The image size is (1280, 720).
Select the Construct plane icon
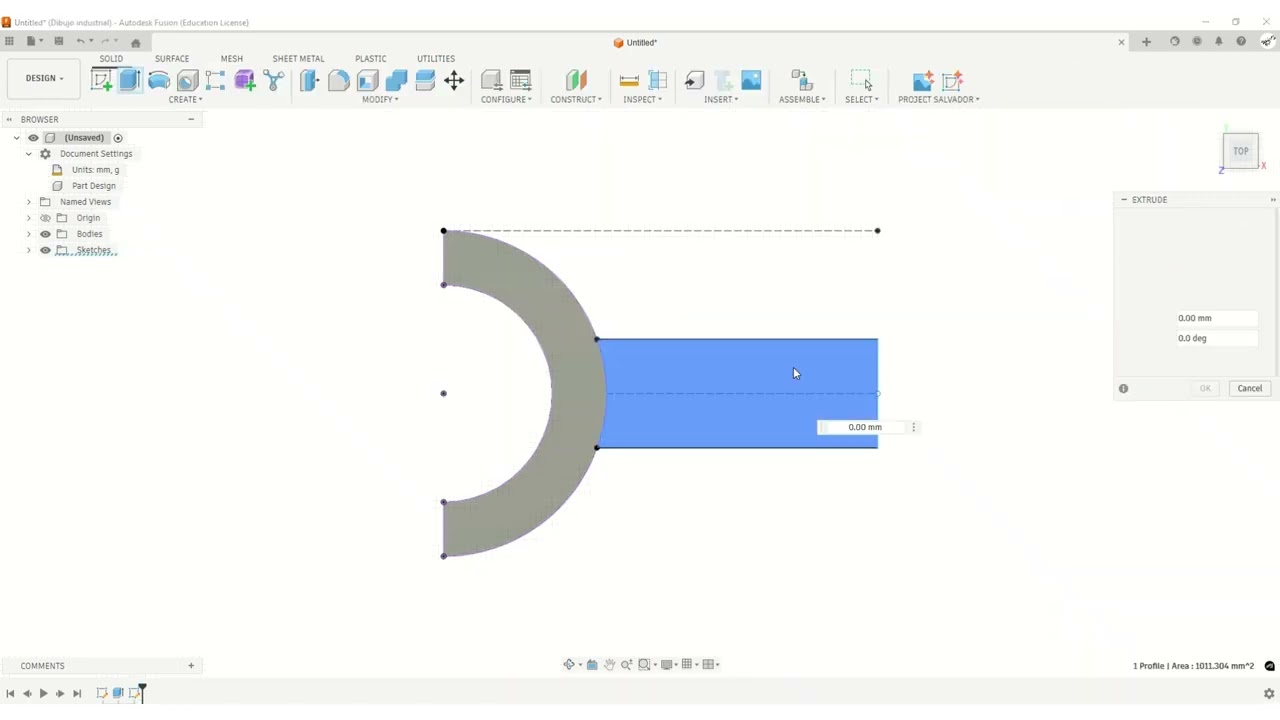(576, 81)
